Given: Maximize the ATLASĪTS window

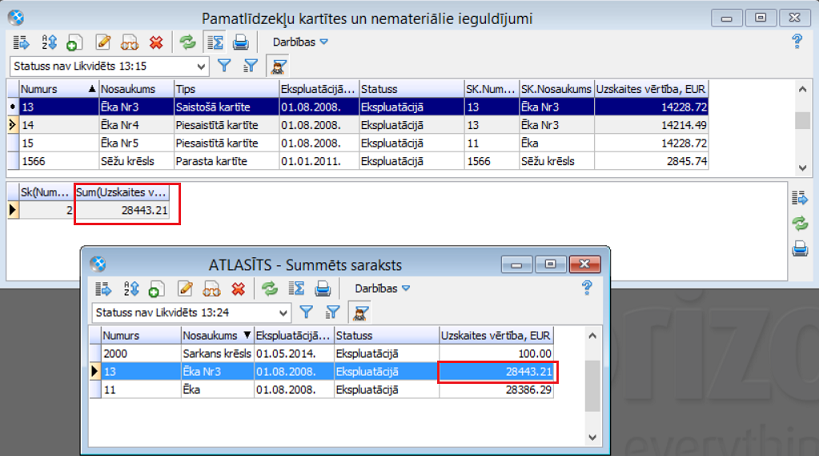Looking at the screenshot, I should tap(550, 264).
